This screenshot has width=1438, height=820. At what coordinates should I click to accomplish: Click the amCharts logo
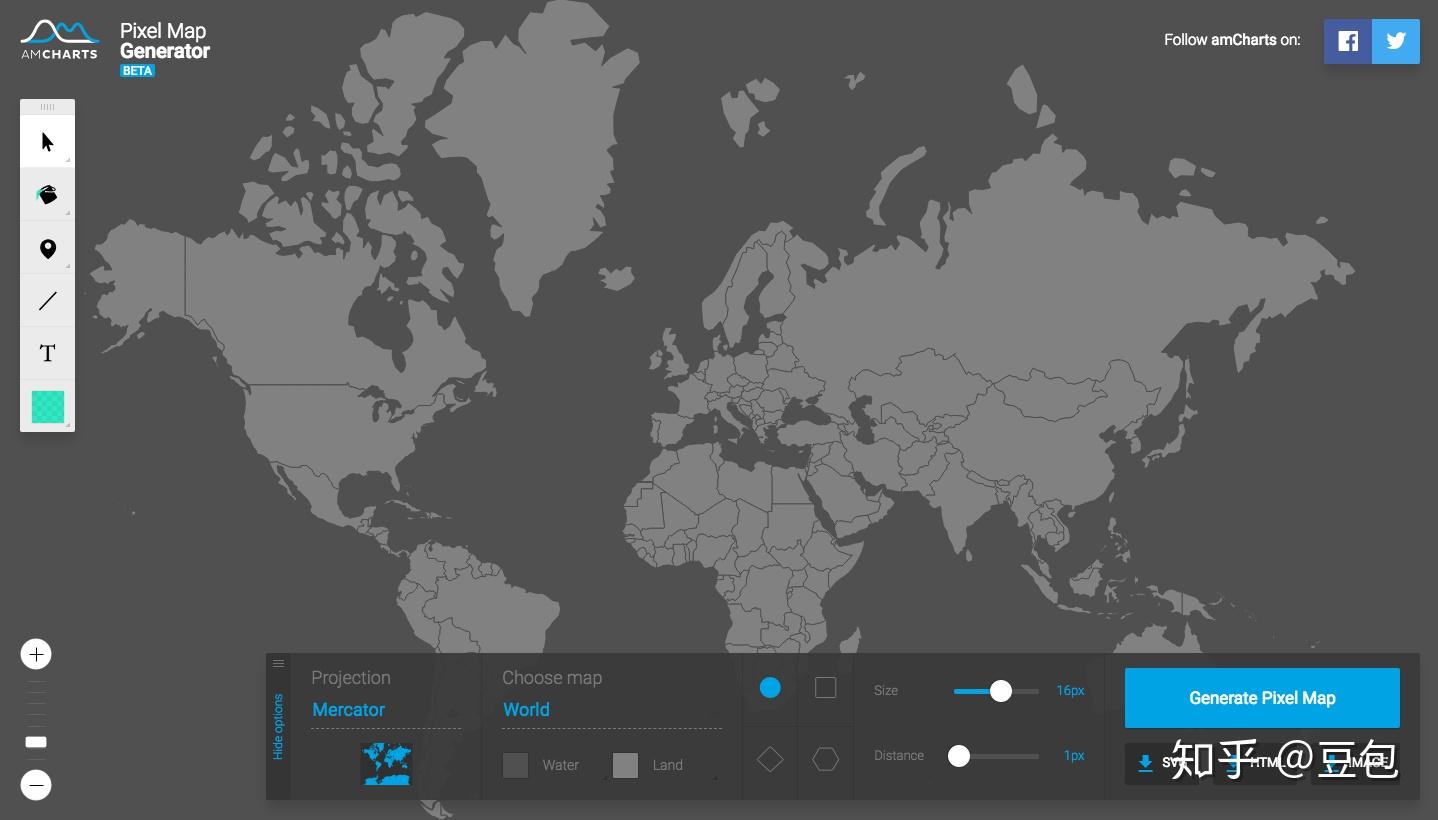60,40
